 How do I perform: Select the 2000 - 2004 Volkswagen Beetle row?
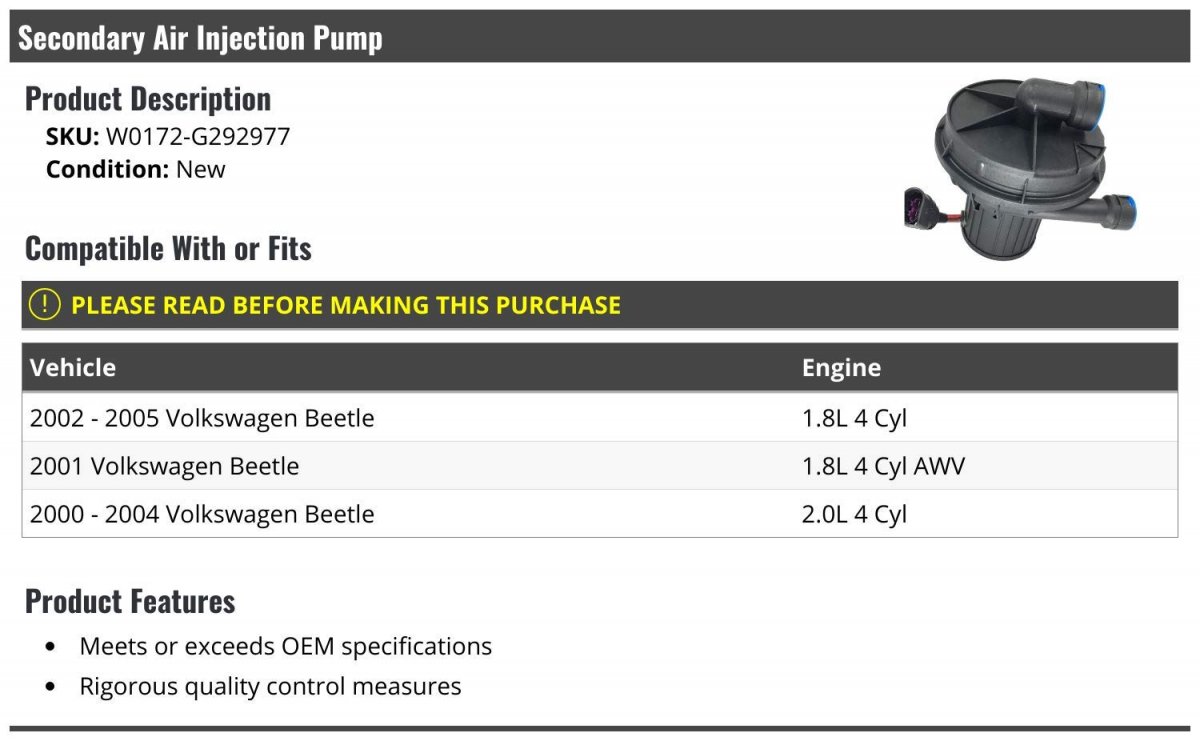600,514
